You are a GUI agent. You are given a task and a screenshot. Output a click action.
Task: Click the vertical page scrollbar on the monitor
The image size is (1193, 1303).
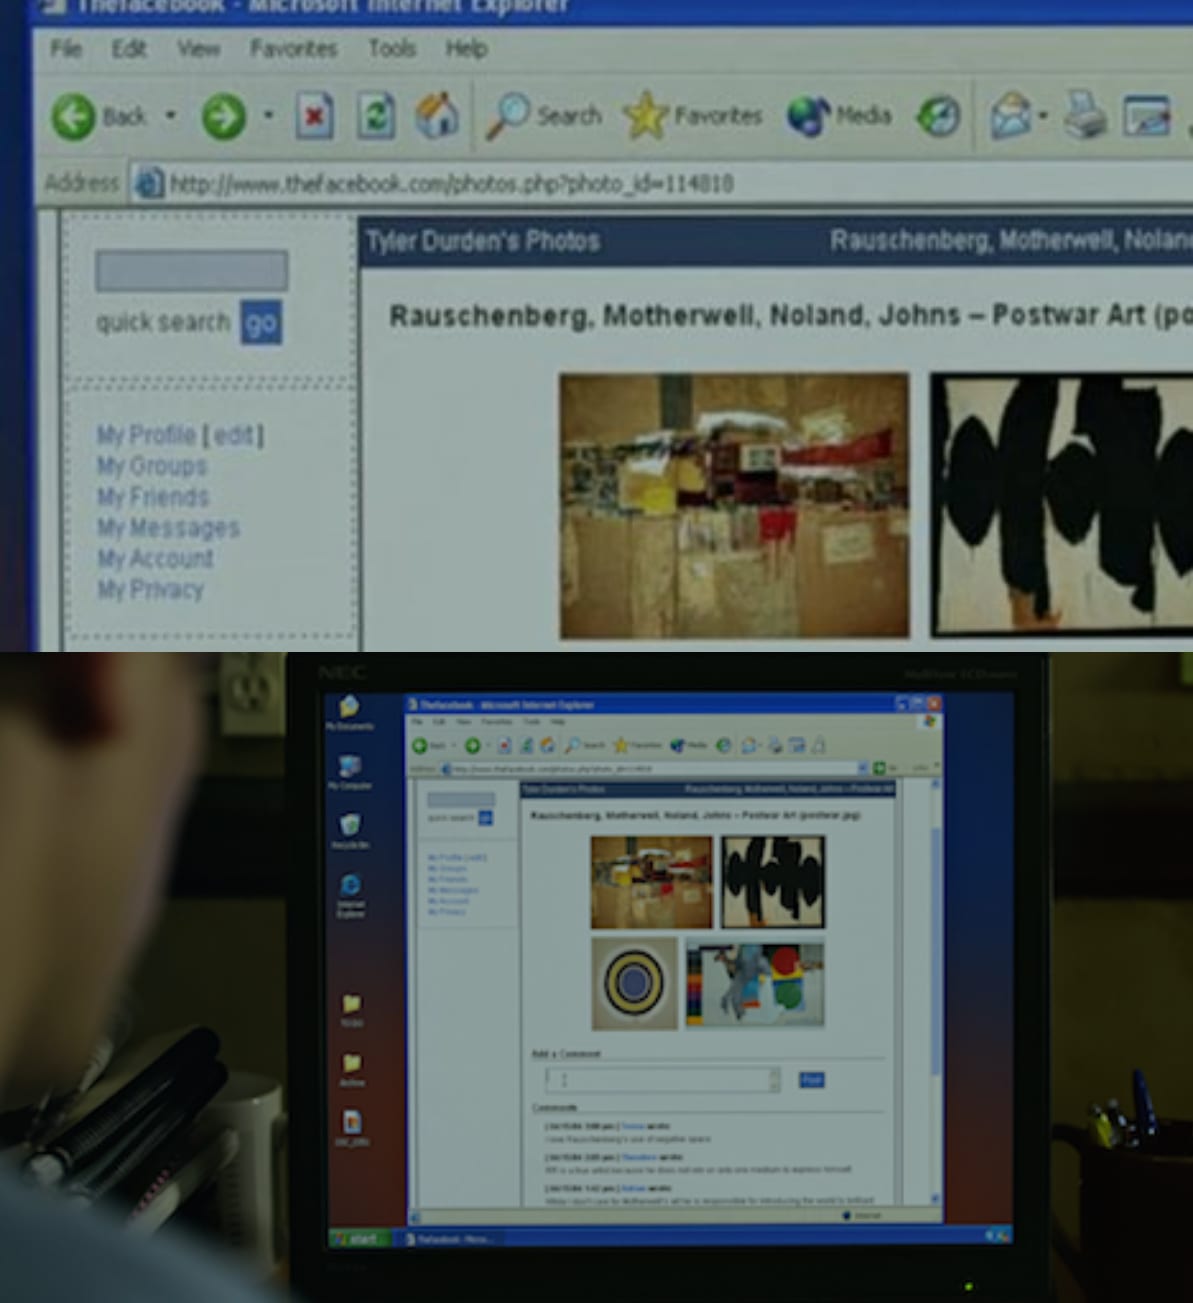(x=936, y=990)
